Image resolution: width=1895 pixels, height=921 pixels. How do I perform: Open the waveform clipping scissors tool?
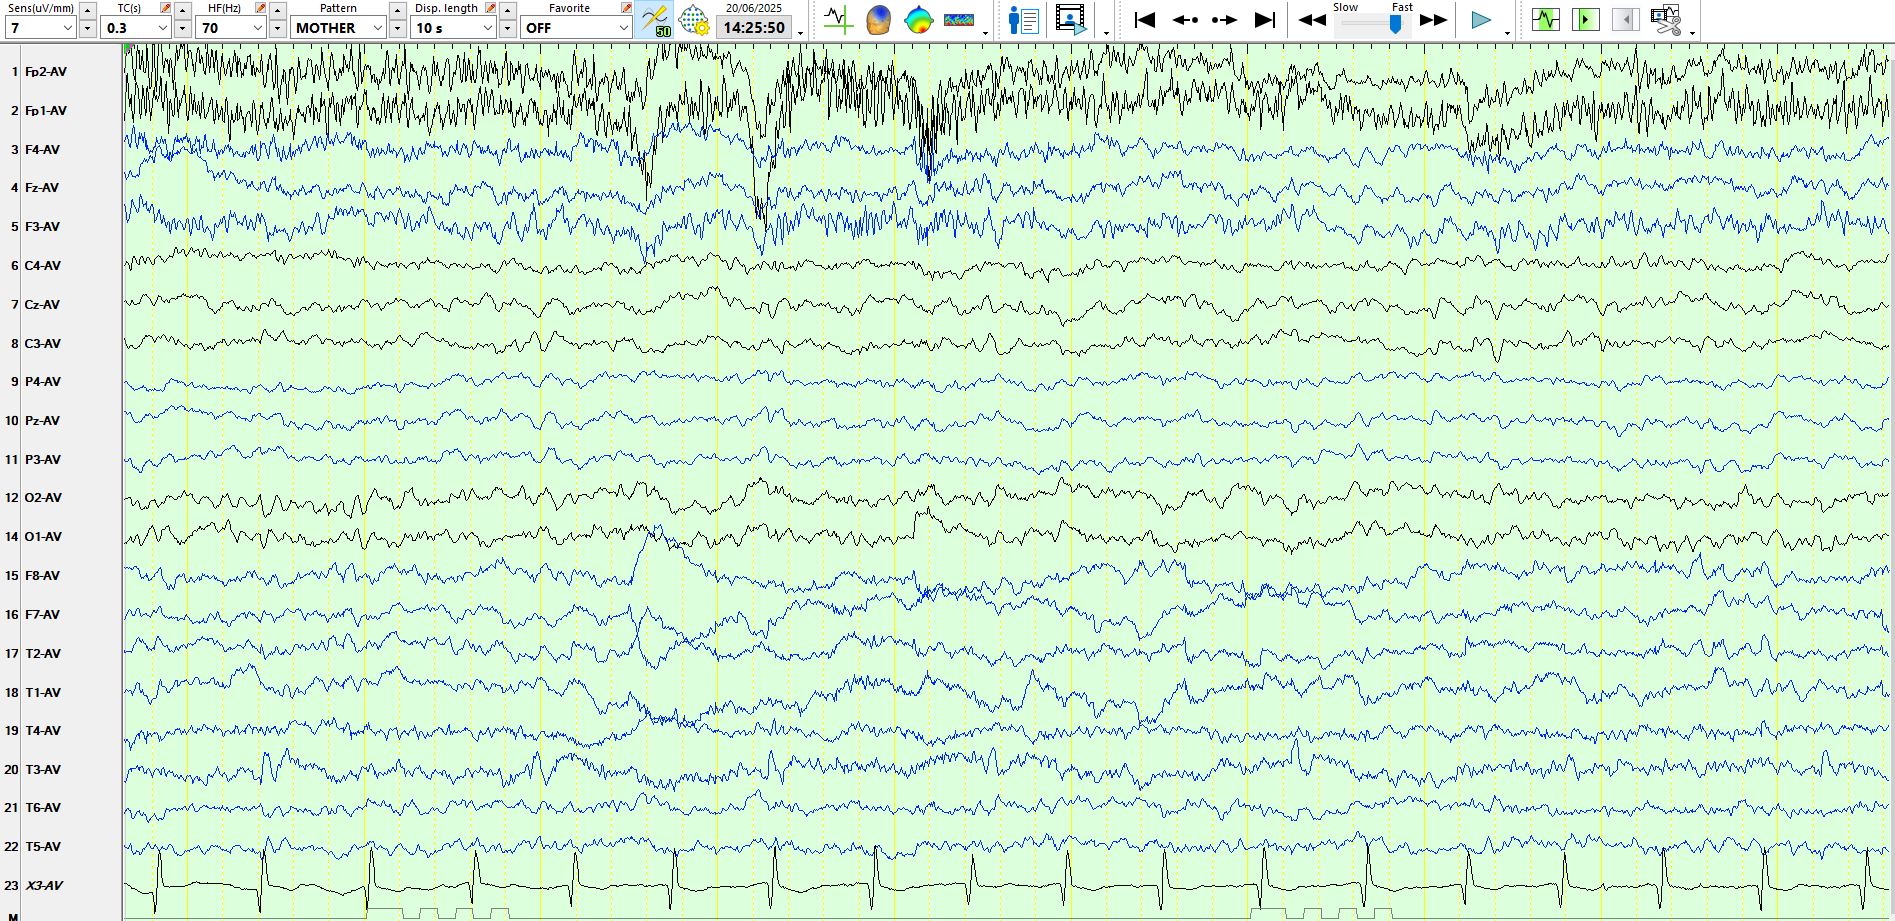(x=1666, y=20)
